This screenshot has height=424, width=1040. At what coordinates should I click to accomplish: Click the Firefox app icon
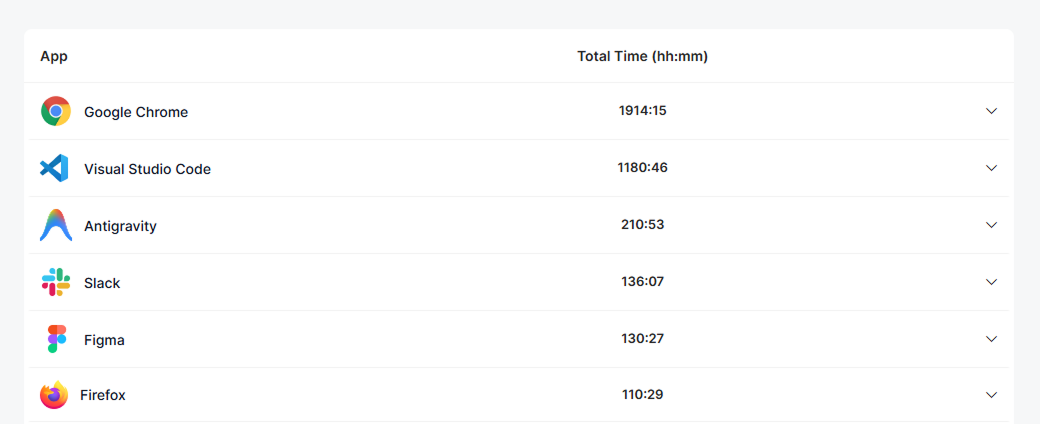click(54, 395)
